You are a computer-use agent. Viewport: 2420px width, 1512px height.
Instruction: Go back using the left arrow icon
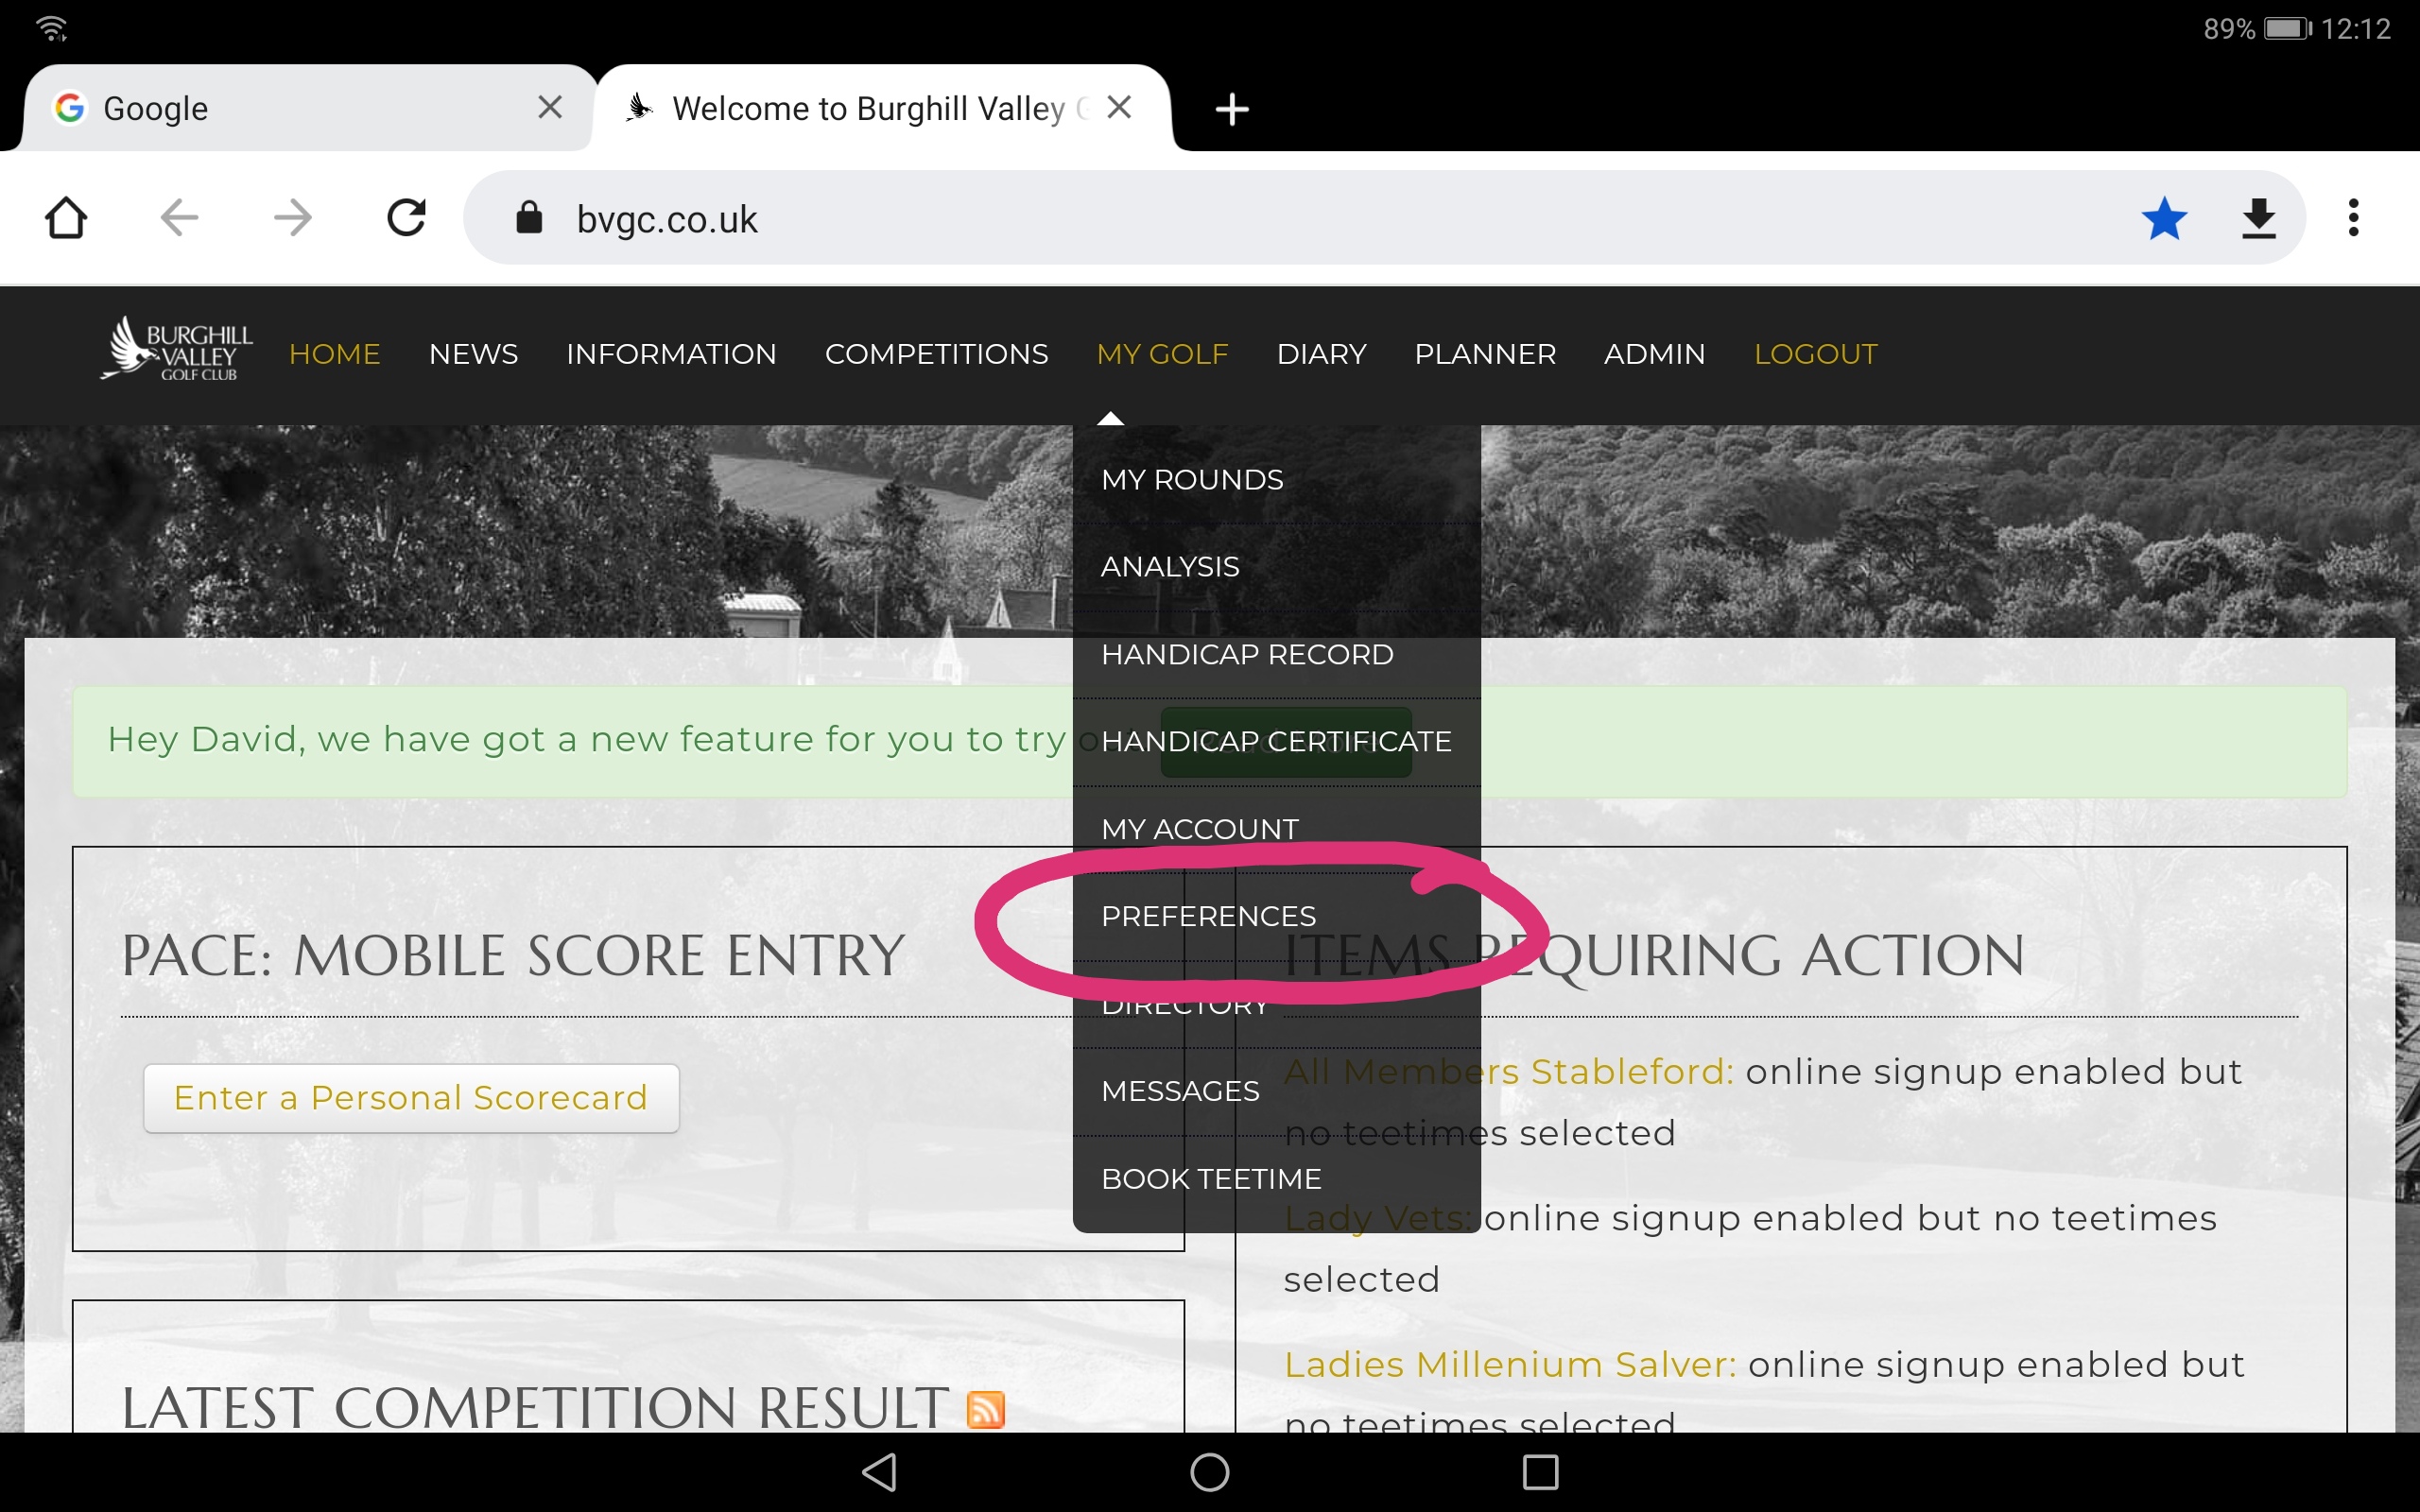[x=179, y=217]
